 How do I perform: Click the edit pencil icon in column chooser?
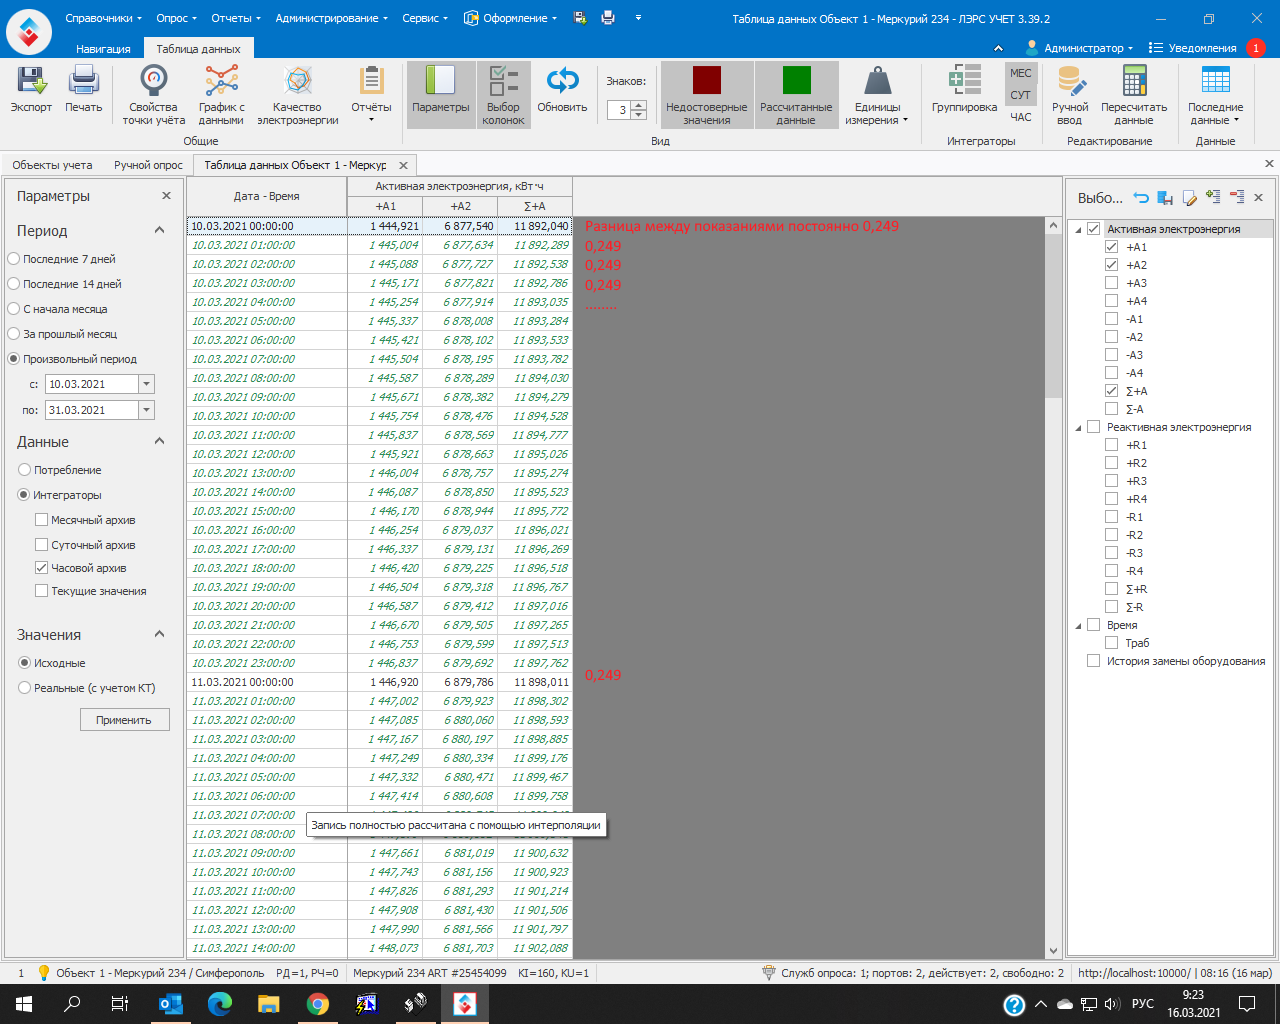point(1189,197)
